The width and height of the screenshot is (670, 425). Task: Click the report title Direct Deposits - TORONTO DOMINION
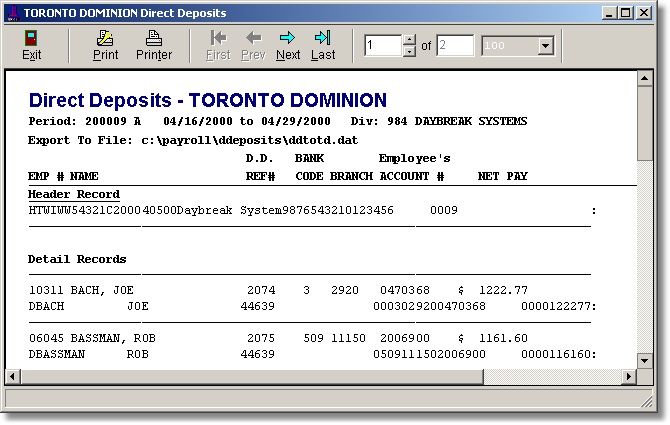point(208,100)
